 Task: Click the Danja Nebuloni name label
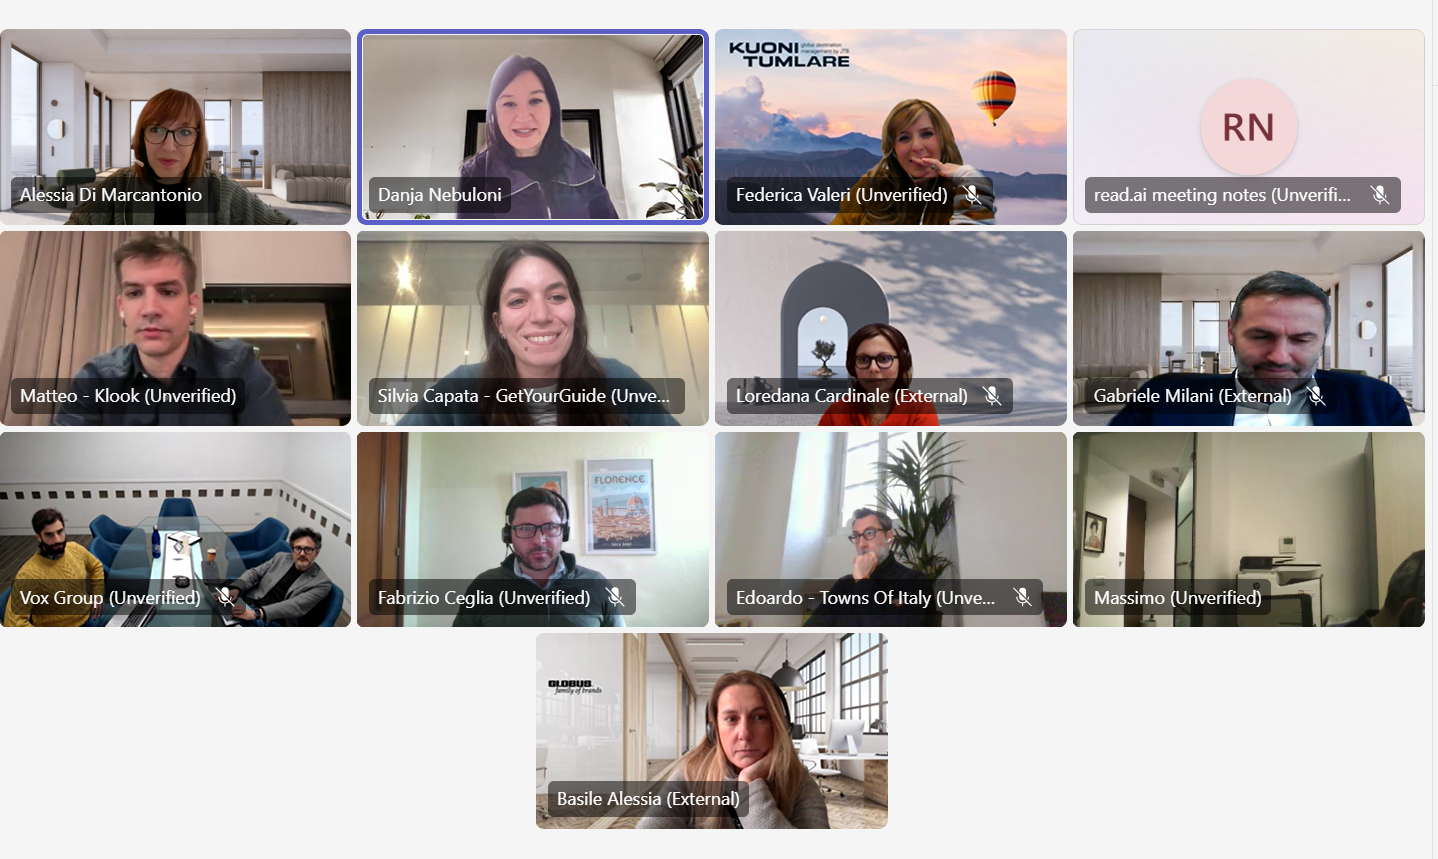(440, 195)
